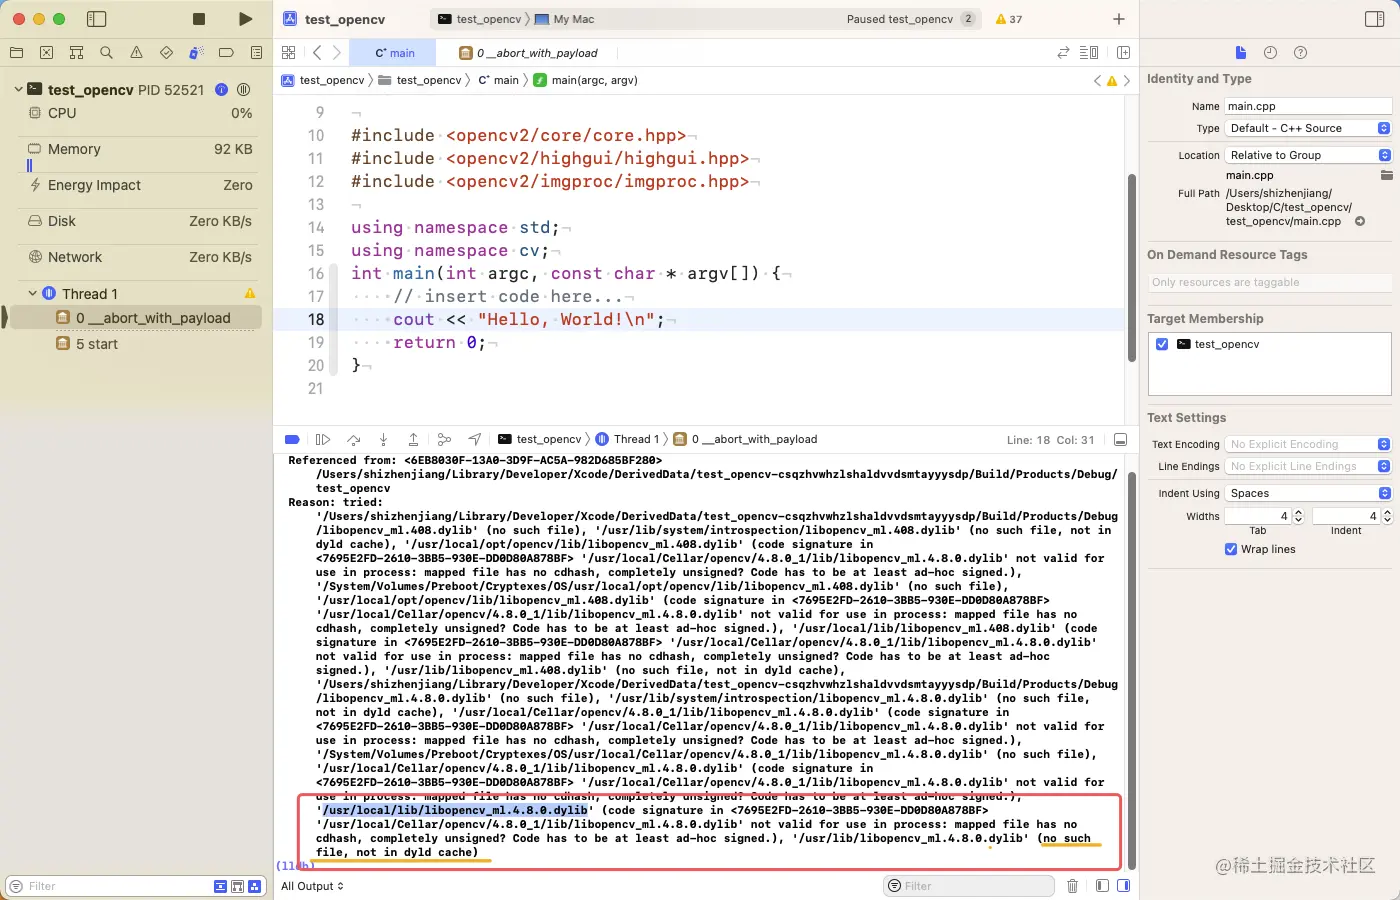This screenshot has width=1400, height=900.
Task: Clear console with trash icon
Action: [x=1072, y=886]
